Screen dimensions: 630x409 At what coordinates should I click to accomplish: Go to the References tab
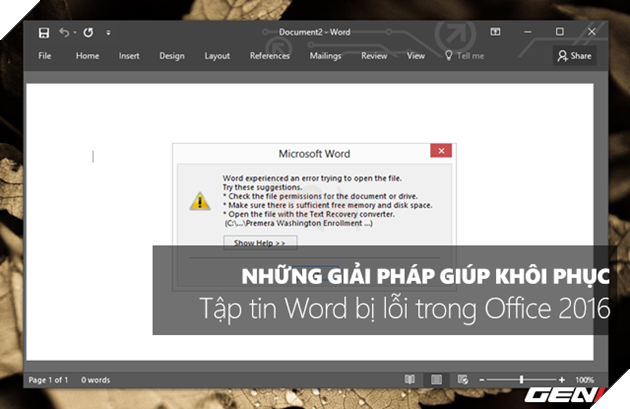tap(270, 56)
